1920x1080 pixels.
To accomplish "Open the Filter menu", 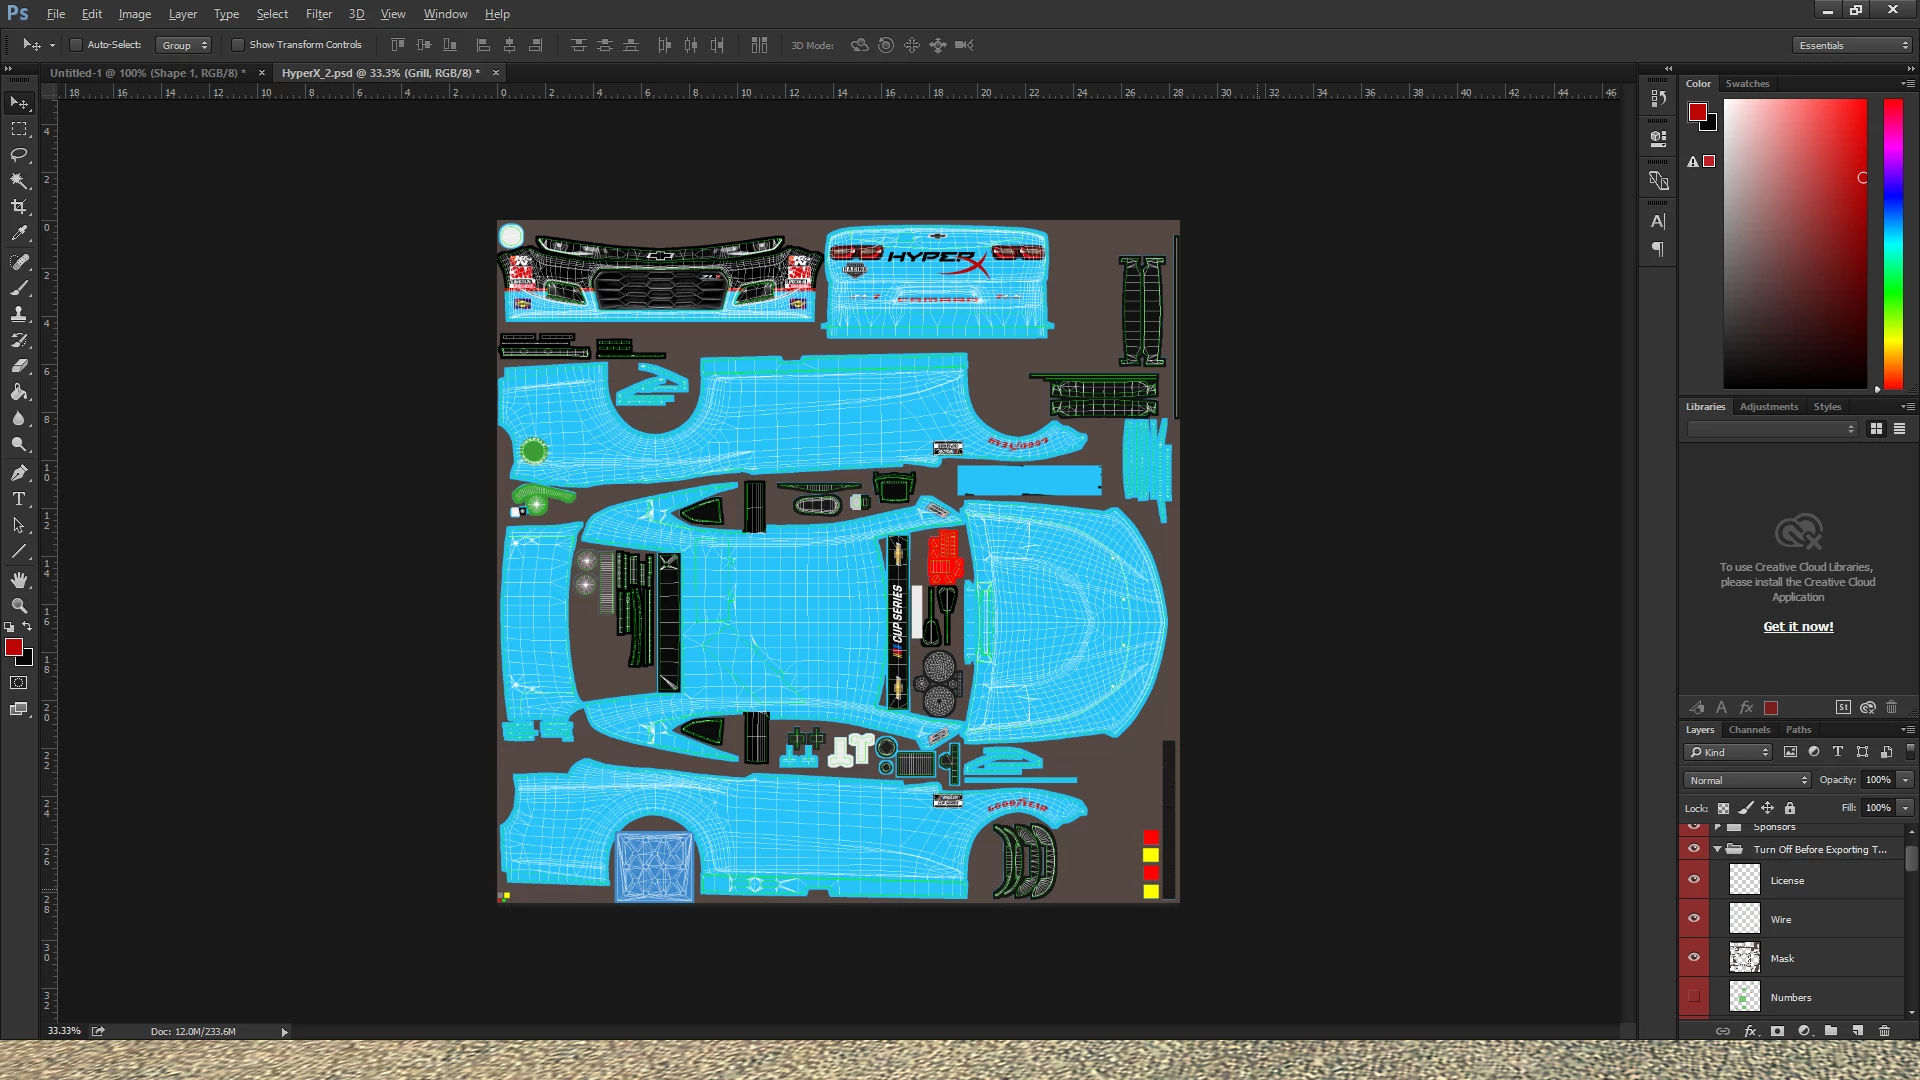I will (x=318, y=14).
